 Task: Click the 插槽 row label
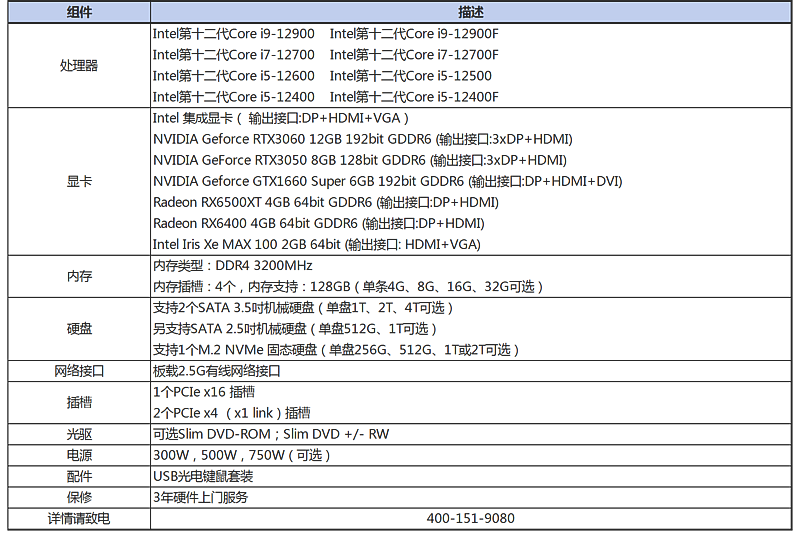(x=79, y=402)
